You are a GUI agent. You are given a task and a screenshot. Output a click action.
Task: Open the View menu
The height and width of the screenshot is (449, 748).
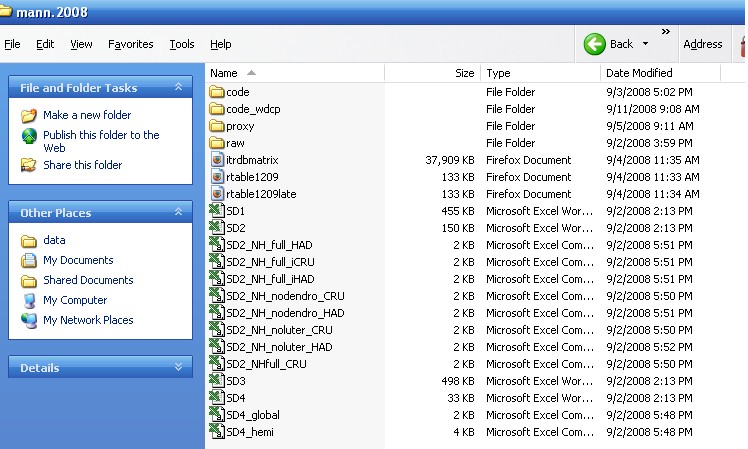tap(81, 44)
